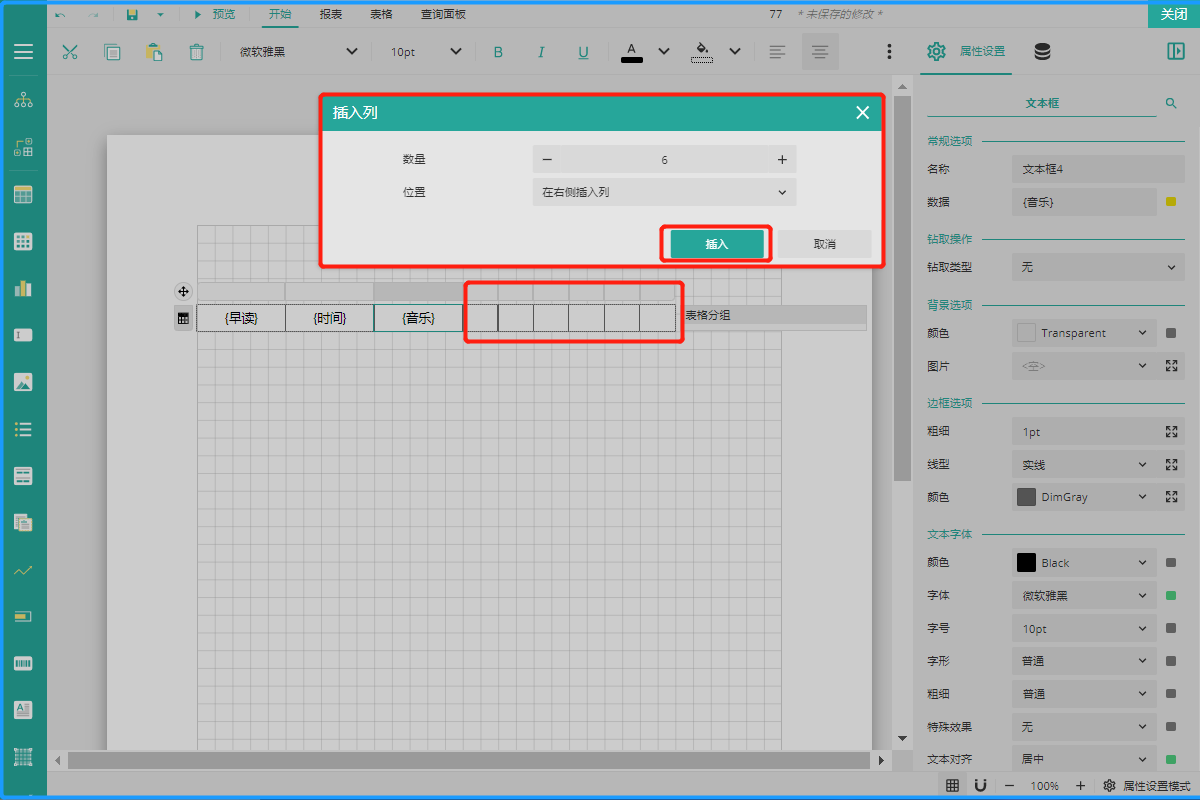1200x800 pixels.
Task: Click the DimGray border color swatch
Action: [1026, 497]
